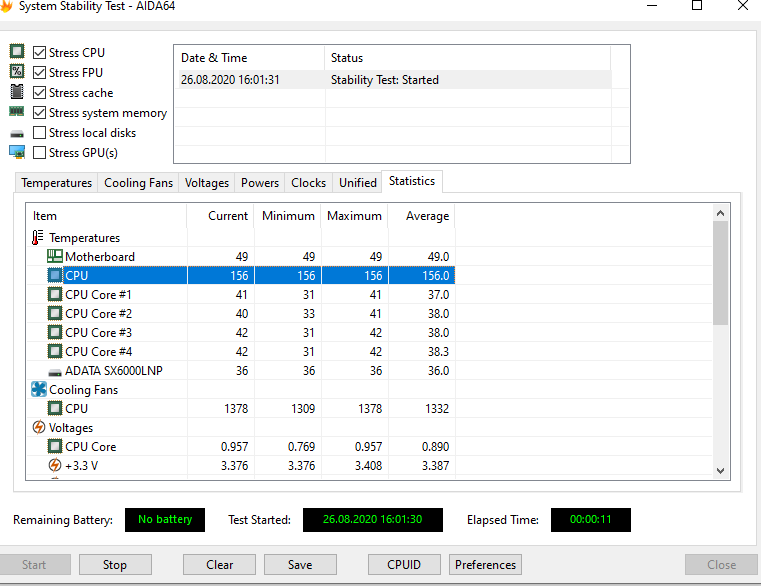The height and width of the screenshot is (586, 761).
Task: Click the local disks drive icon
Action: point(17,134)
